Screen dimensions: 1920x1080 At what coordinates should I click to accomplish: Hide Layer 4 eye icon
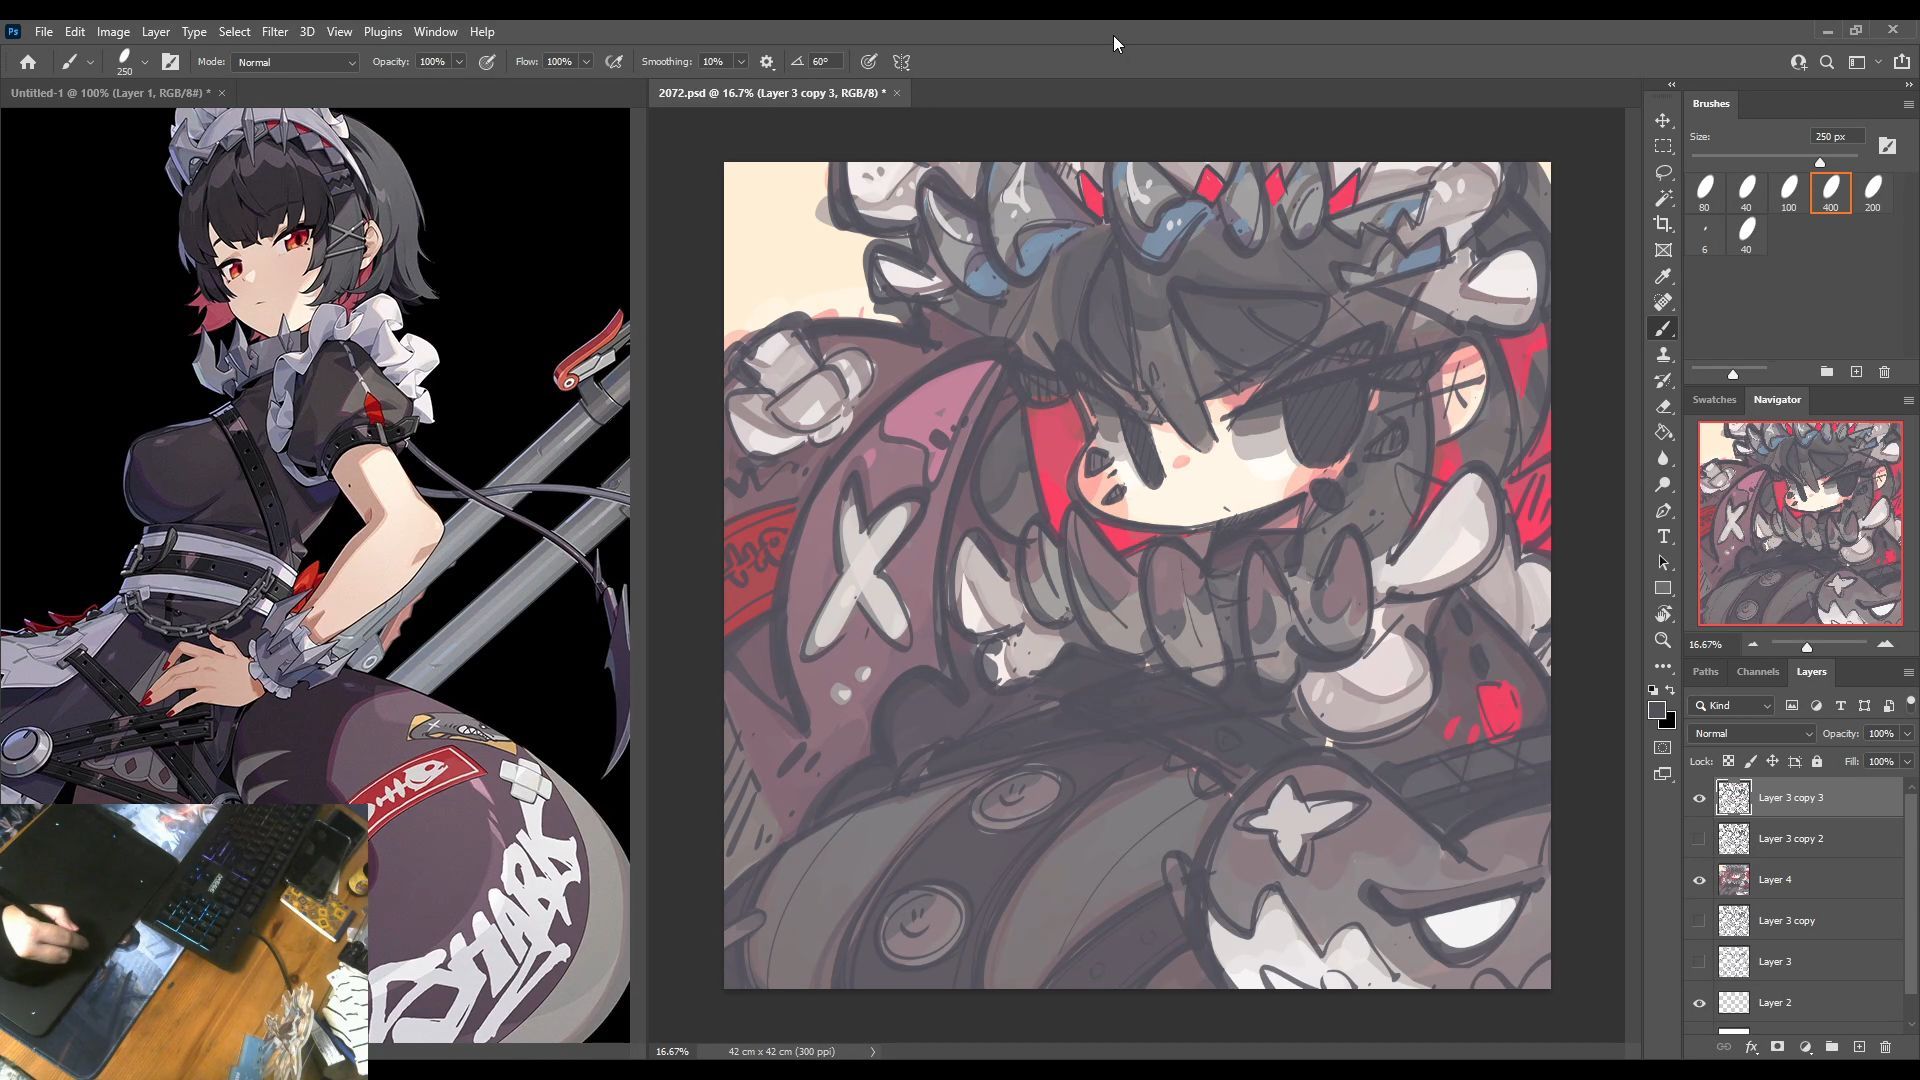(1699, 880)
